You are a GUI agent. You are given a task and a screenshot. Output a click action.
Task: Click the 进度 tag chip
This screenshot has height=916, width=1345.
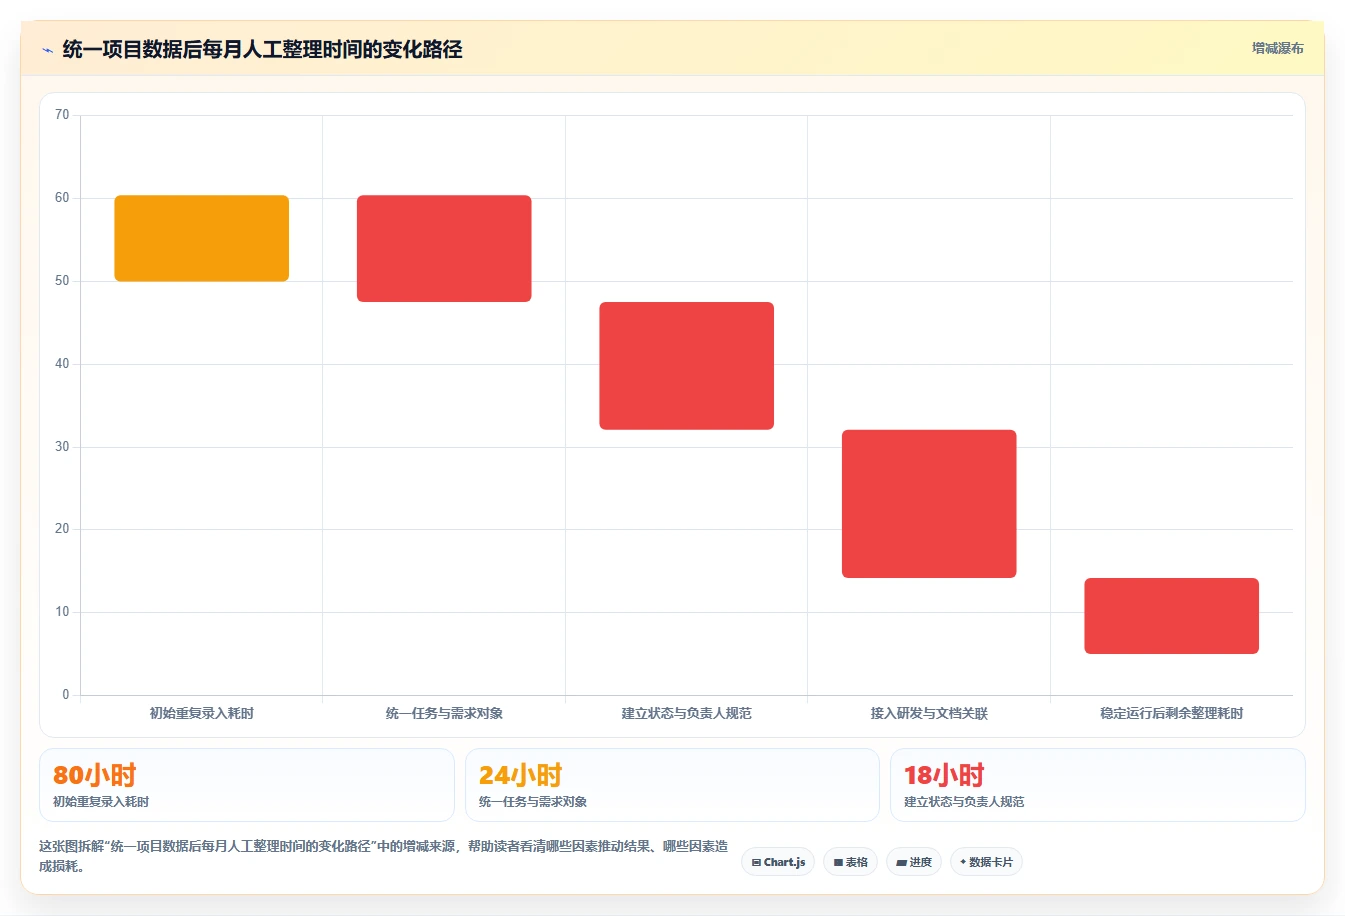tap(914, 862)
